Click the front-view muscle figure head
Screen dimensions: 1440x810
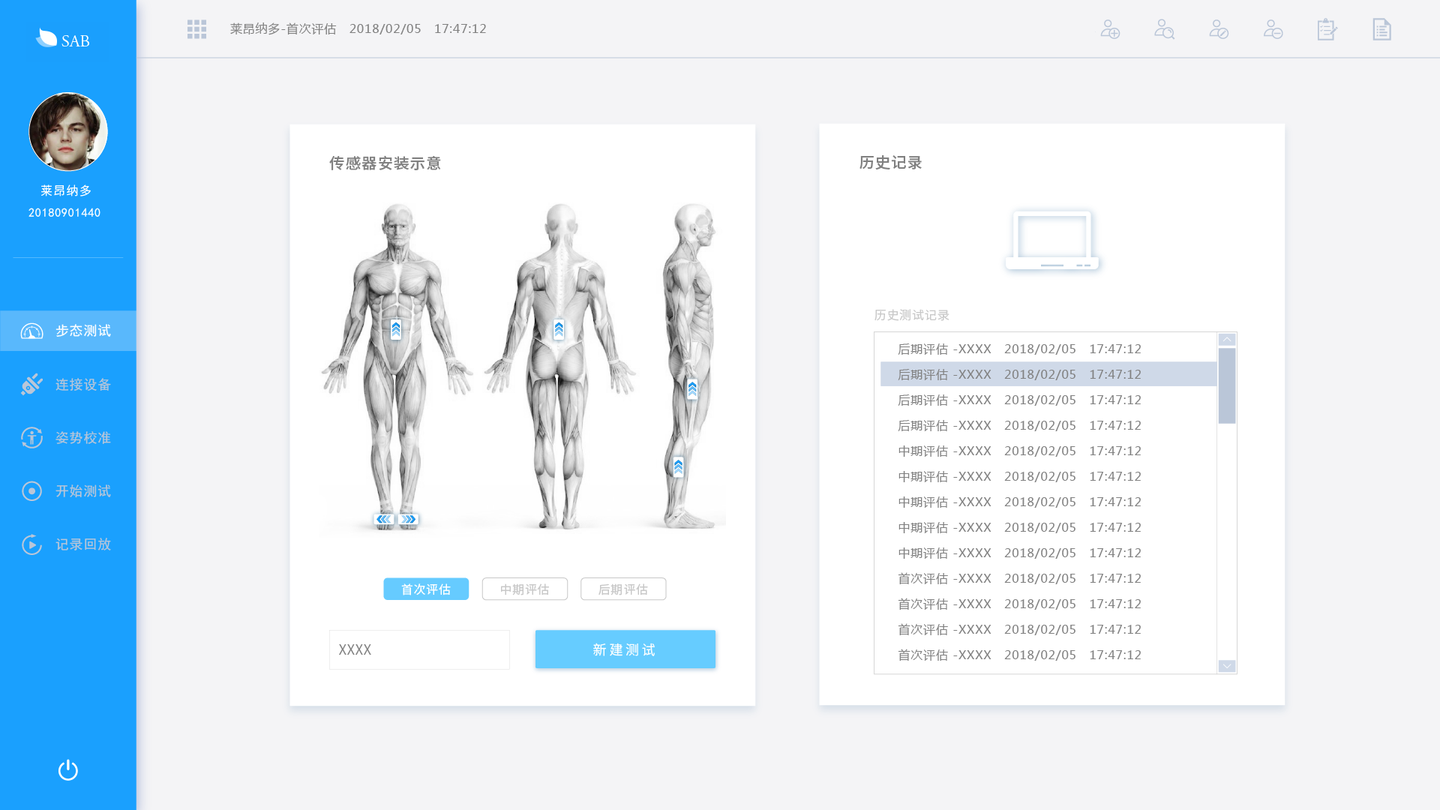[398, 223]
